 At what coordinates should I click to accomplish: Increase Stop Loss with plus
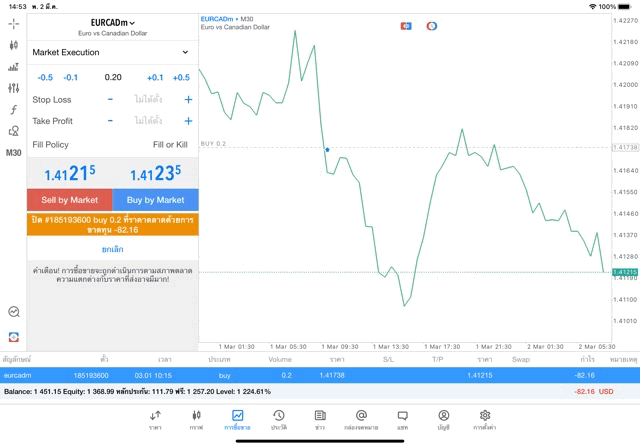coord(188,99)
